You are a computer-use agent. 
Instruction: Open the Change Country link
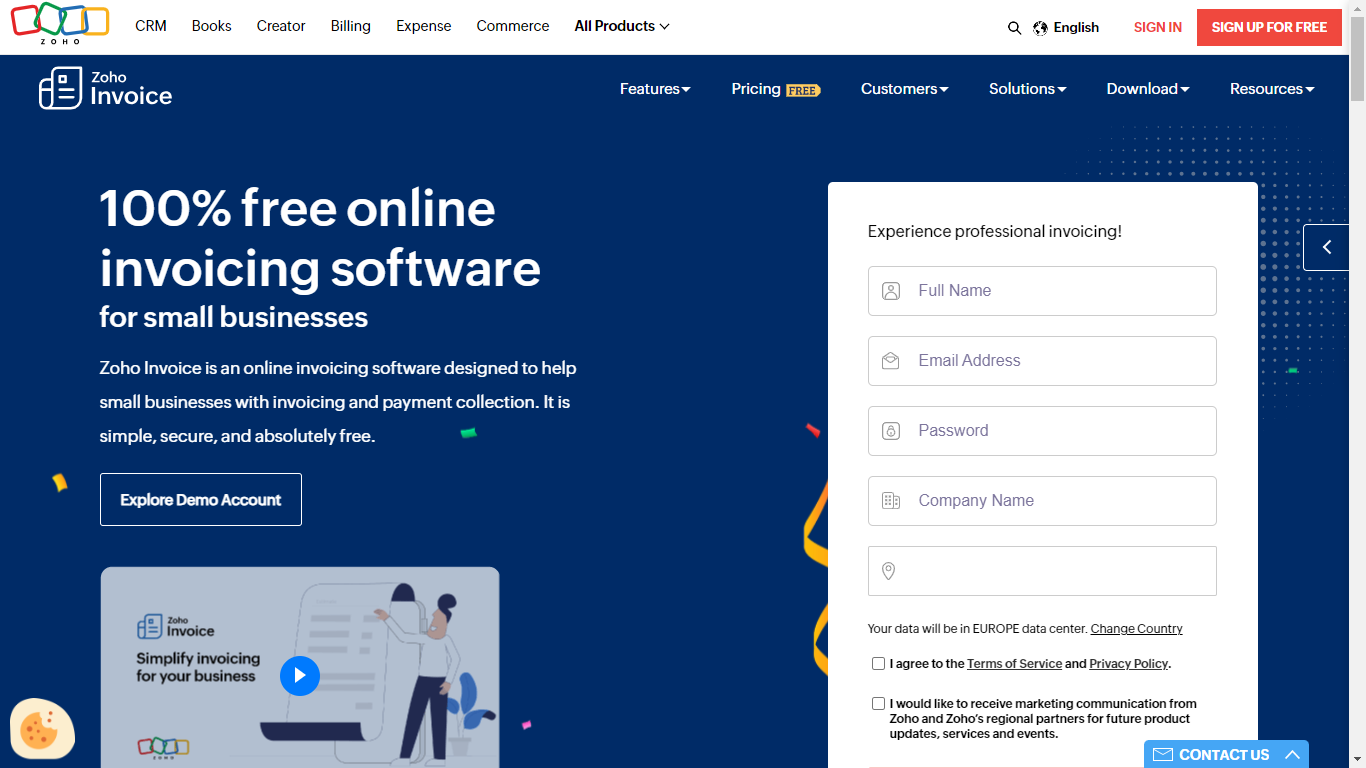(1136, 629)
